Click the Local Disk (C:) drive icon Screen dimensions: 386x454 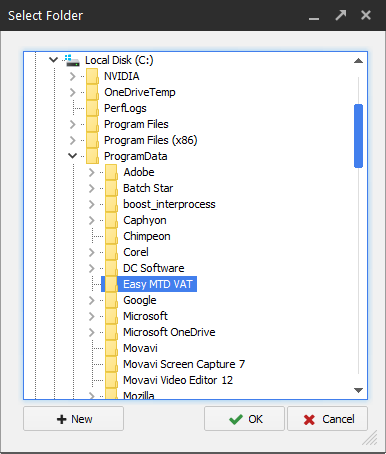pos(72,60)
